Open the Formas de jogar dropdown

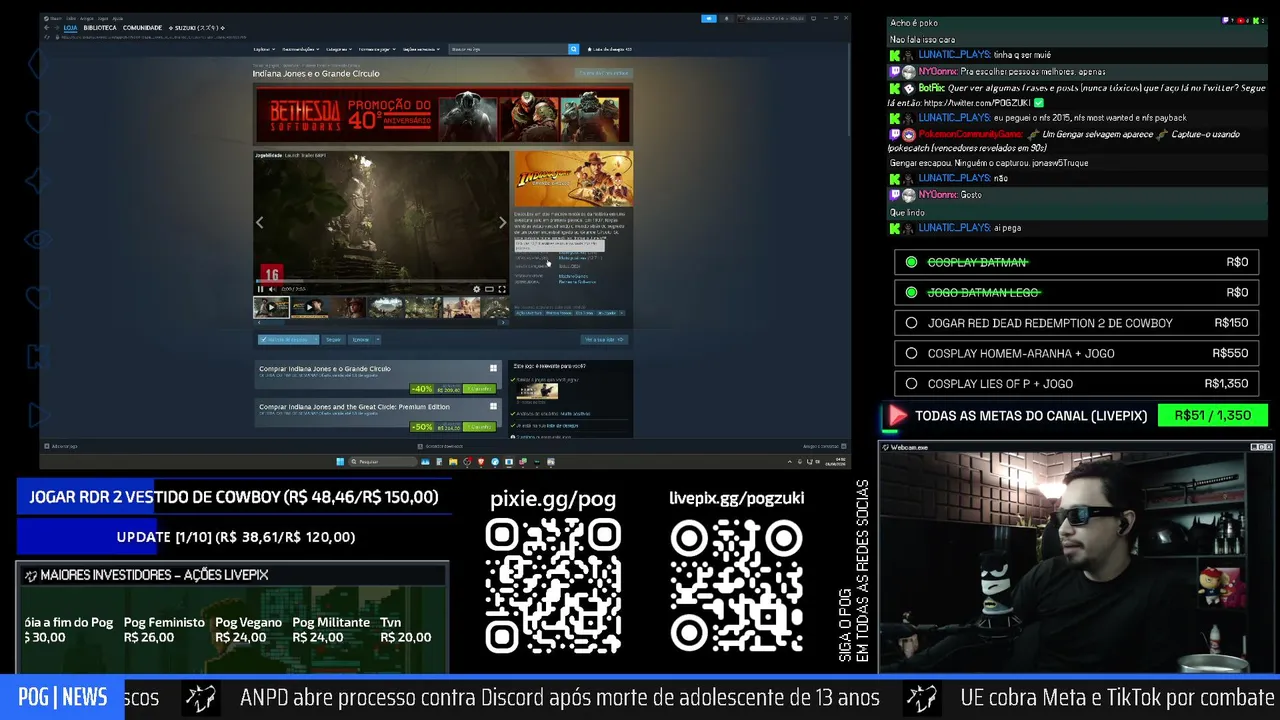click(x=376, y=49)
